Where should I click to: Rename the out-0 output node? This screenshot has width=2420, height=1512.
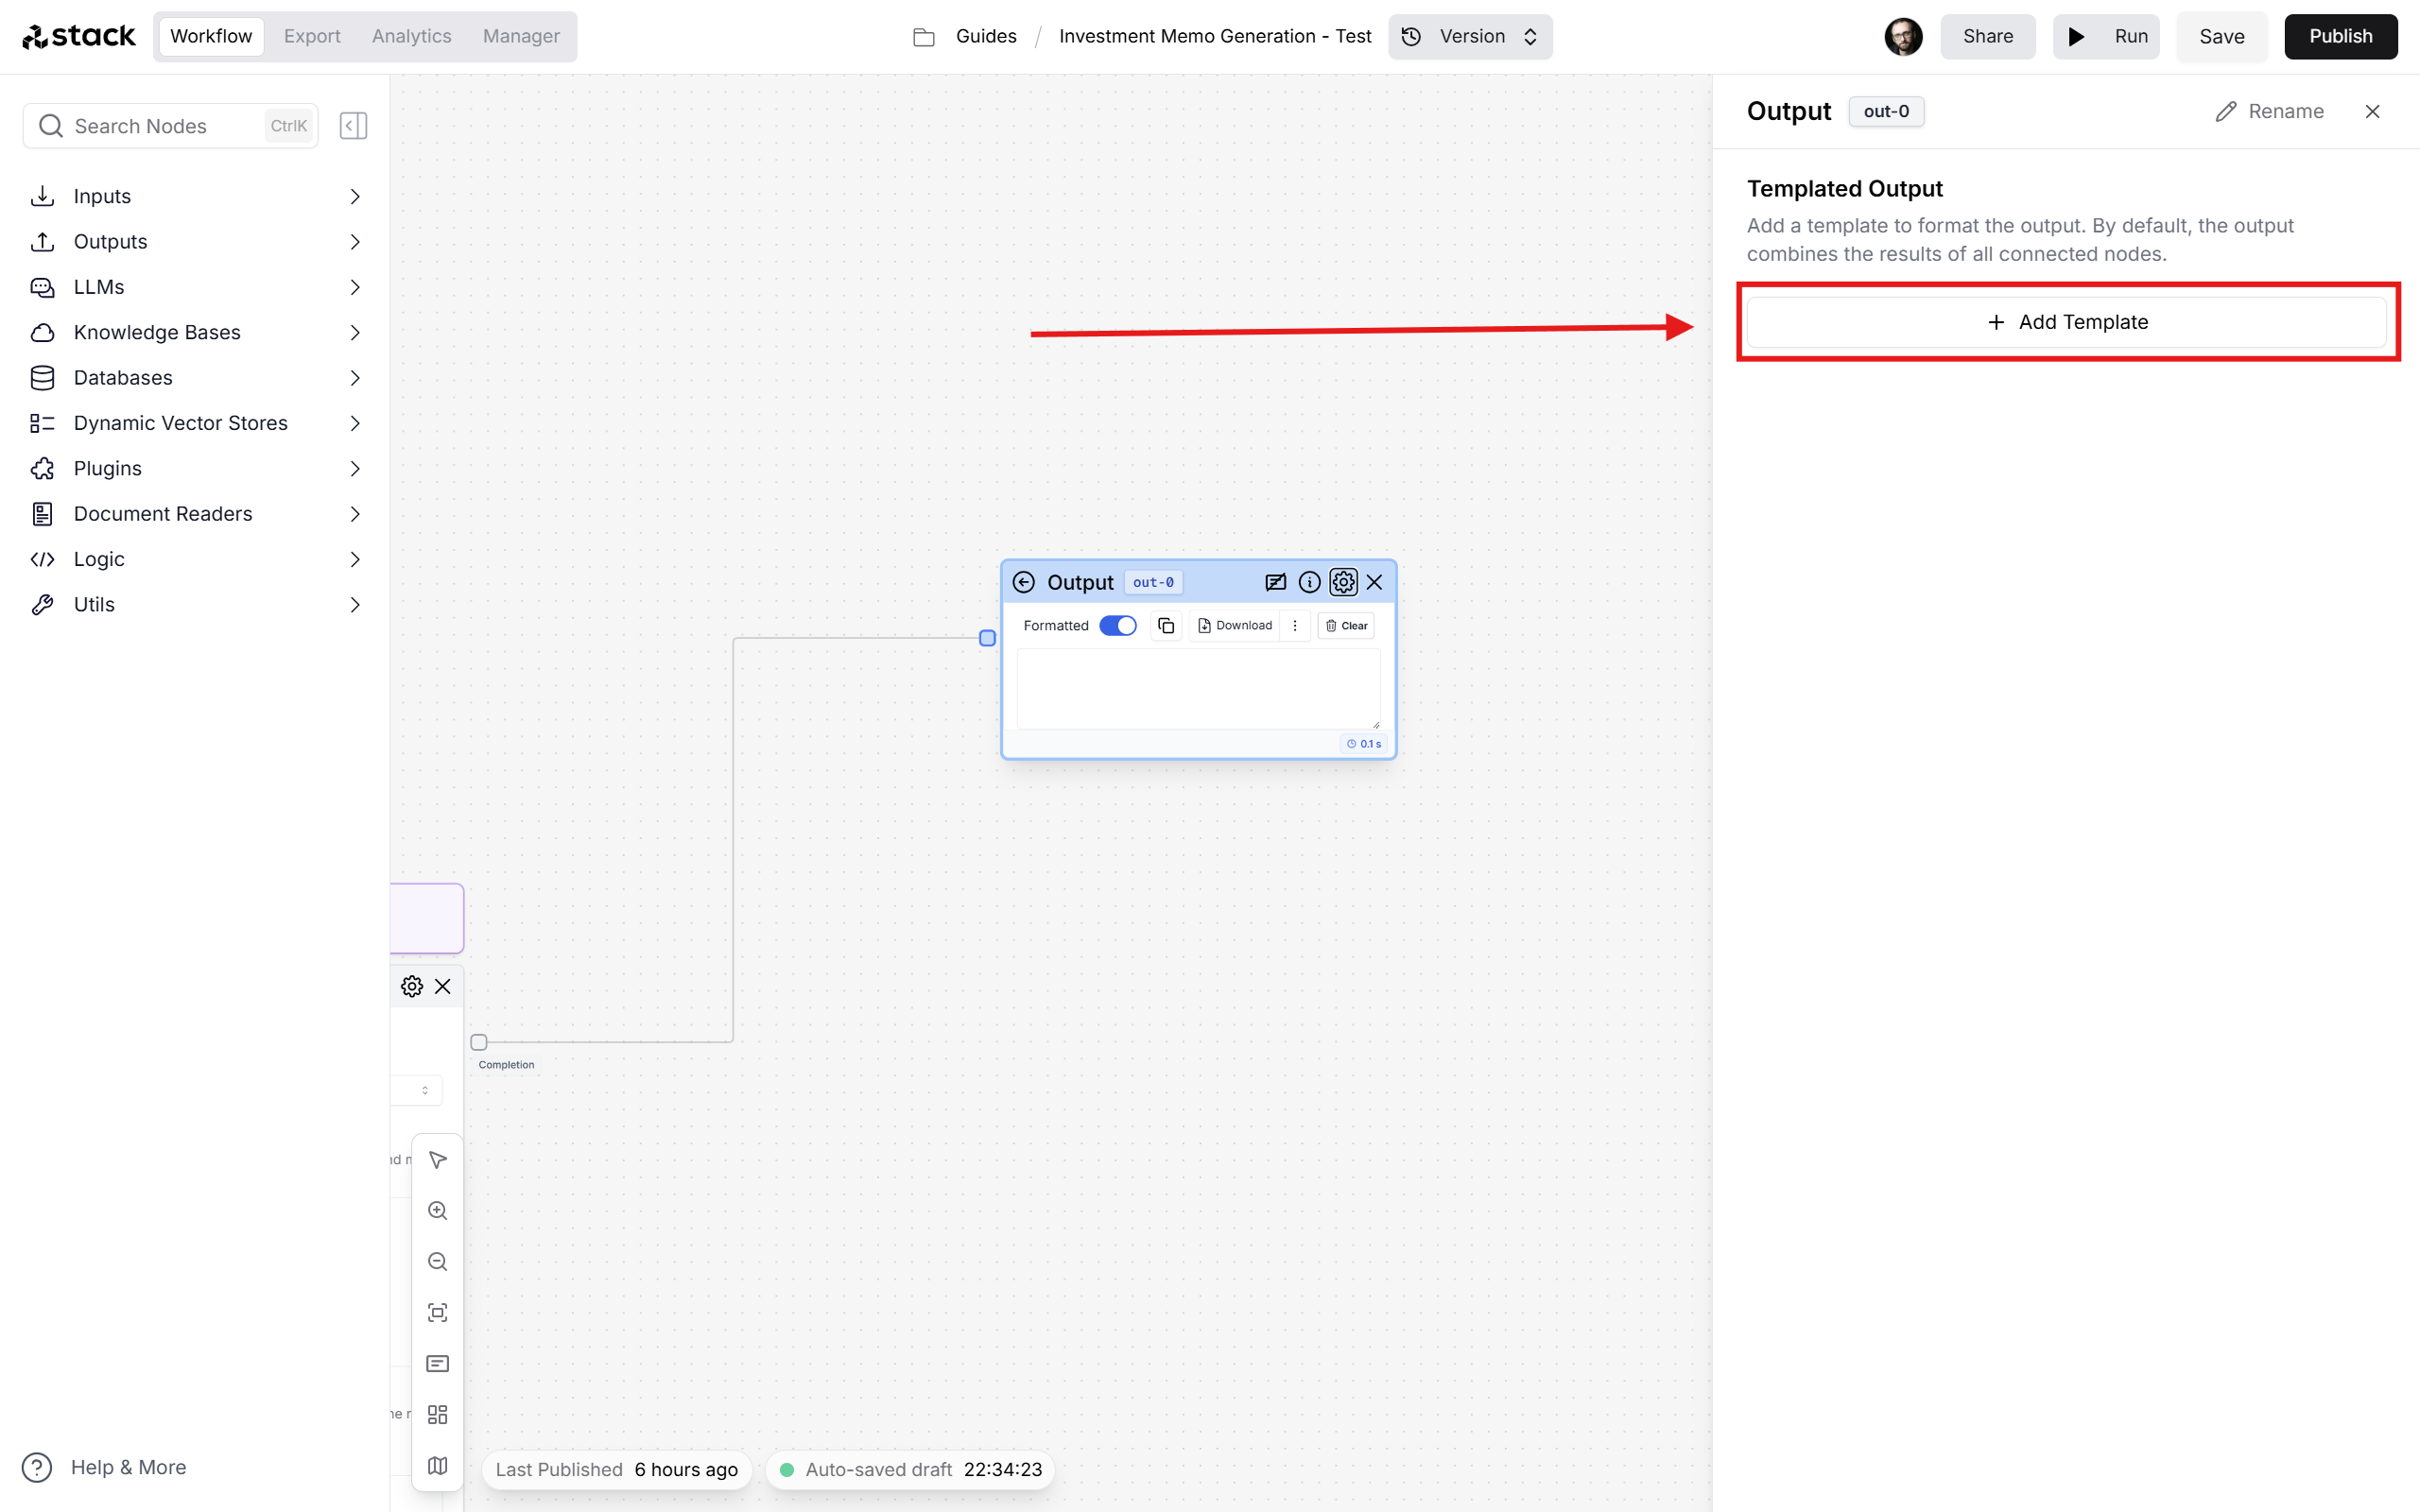pos(2269,112)
